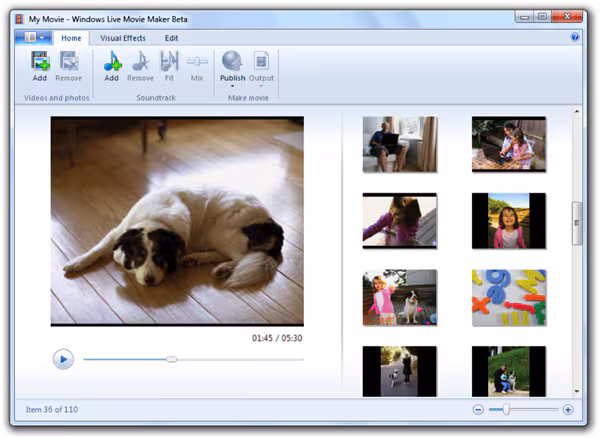Click the preview seek track near its end
The width and height of the screenshot is (600, 438).
tap(297, 359)
